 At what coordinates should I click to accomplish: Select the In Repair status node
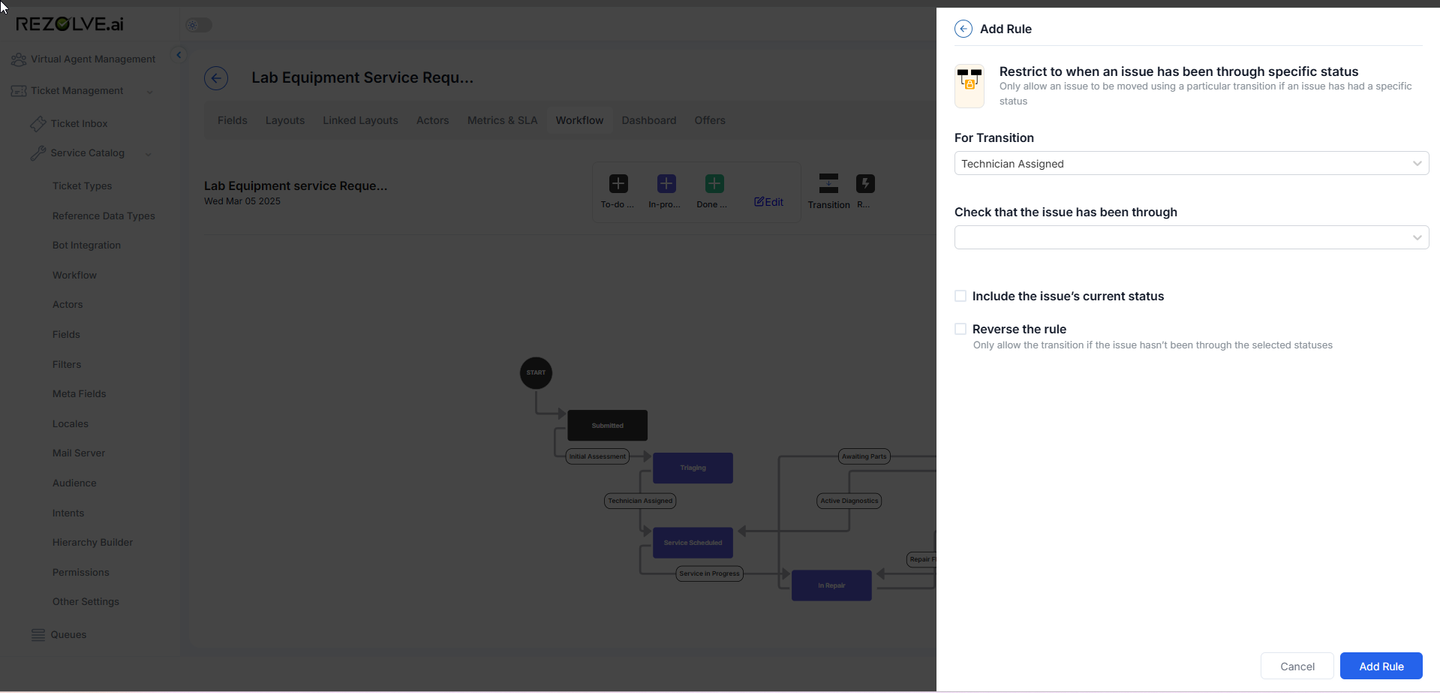(831, 585)
